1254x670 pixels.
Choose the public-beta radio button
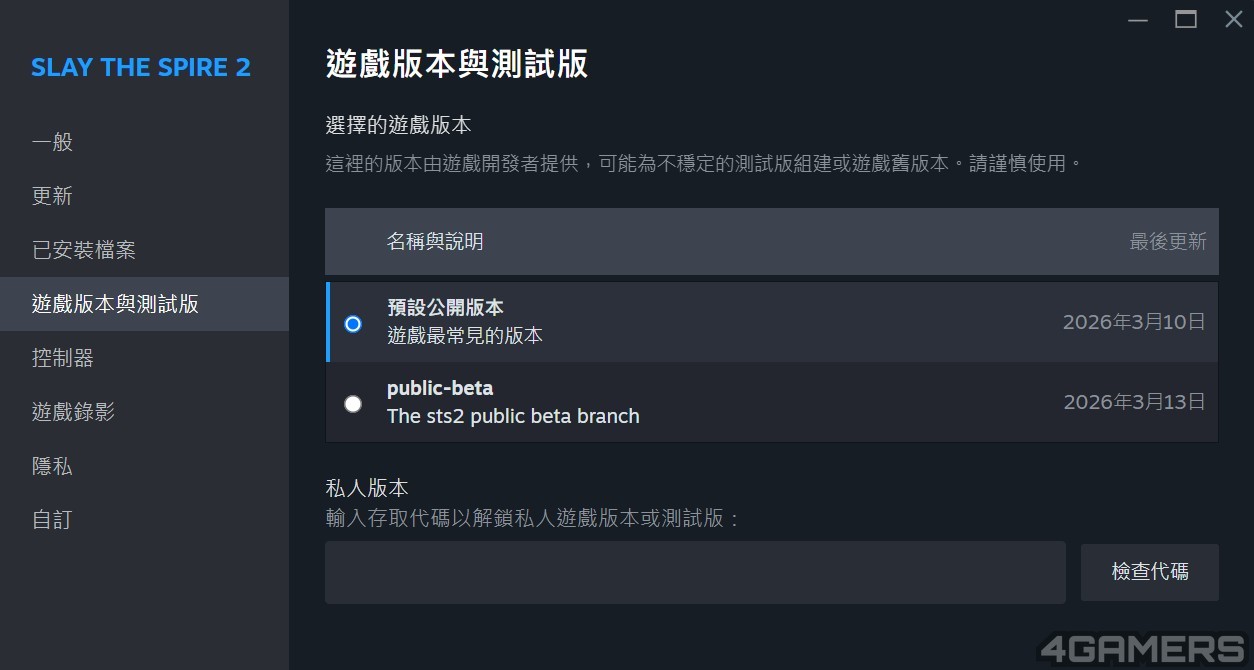353,403
